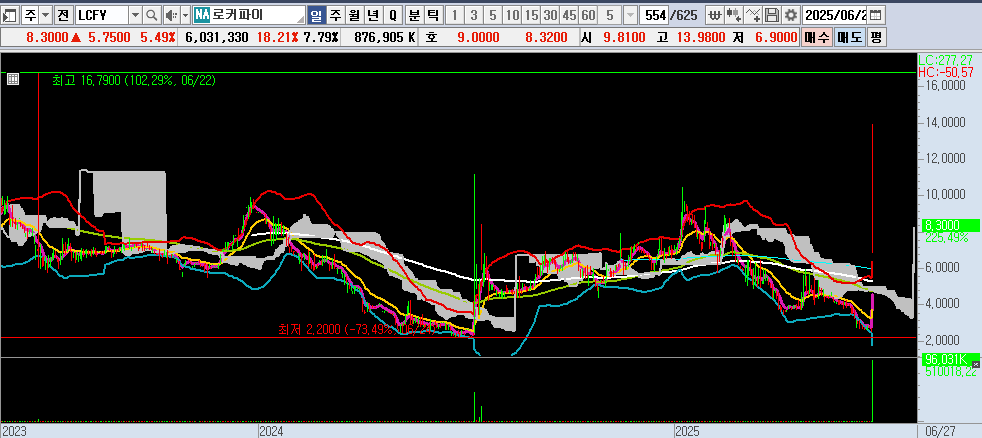Screen dimensions: 982x438
Task: Switch to the minute (분) chart
Action: [415, 14]
